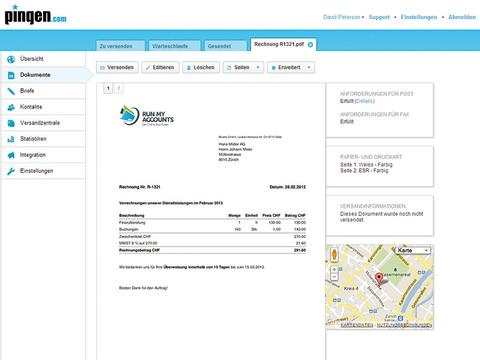Open the Einstellungen wrench icon
The image size is (480, 360).
[11, 171]
